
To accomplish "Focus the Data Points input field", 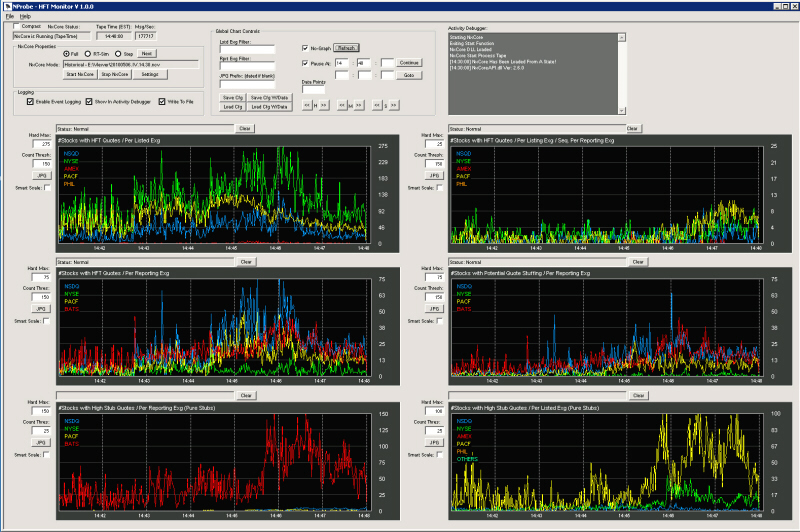I will pyautogui.click(x=313, y=89).
